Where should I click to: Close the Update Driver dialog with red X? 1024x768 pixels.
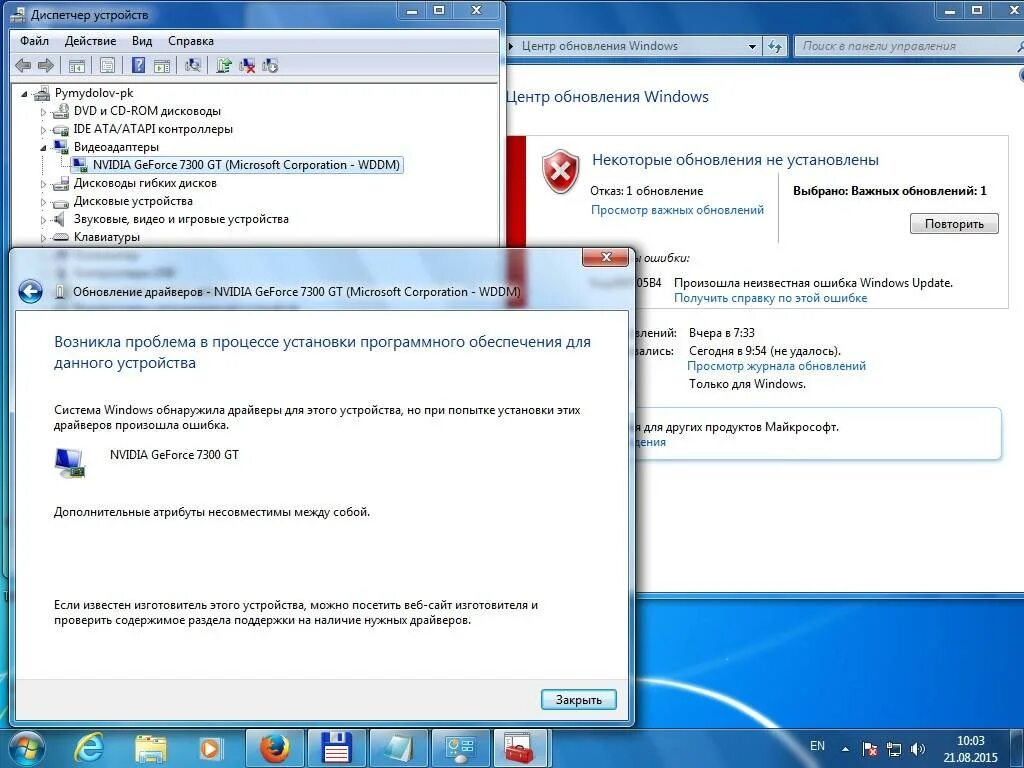point(605,257)
